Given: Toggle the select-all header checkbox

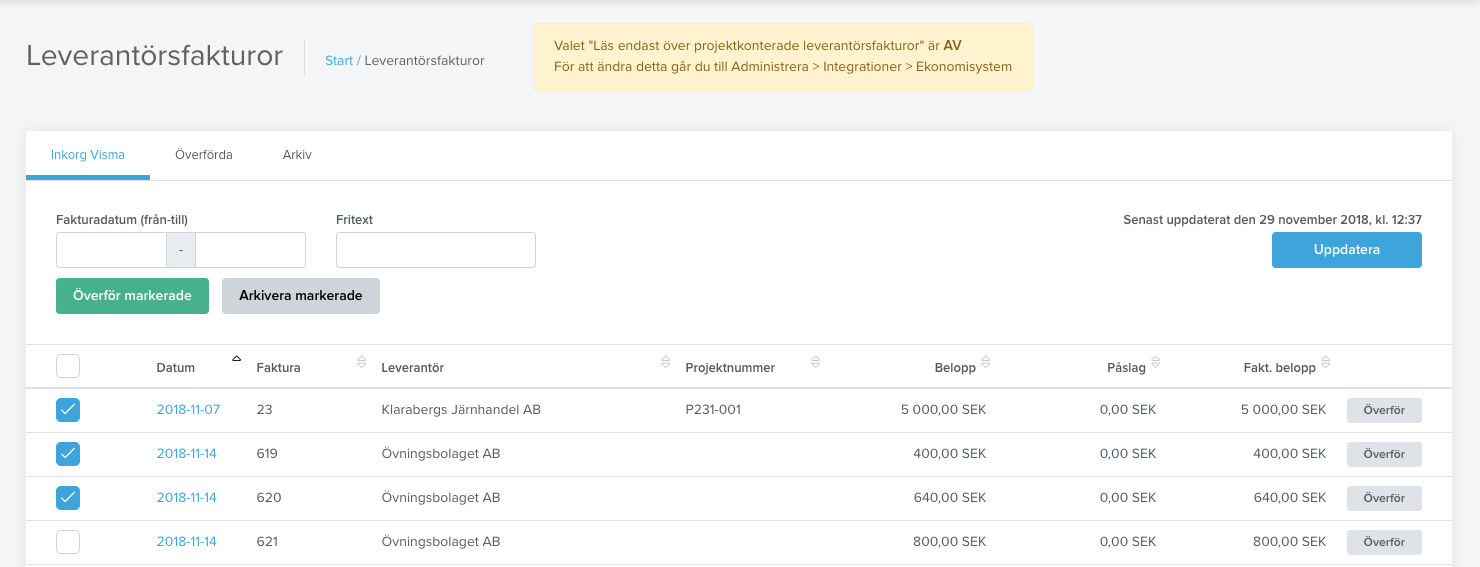Looking at the screenshot, I should pyautogui.click(x=68, y=367).
